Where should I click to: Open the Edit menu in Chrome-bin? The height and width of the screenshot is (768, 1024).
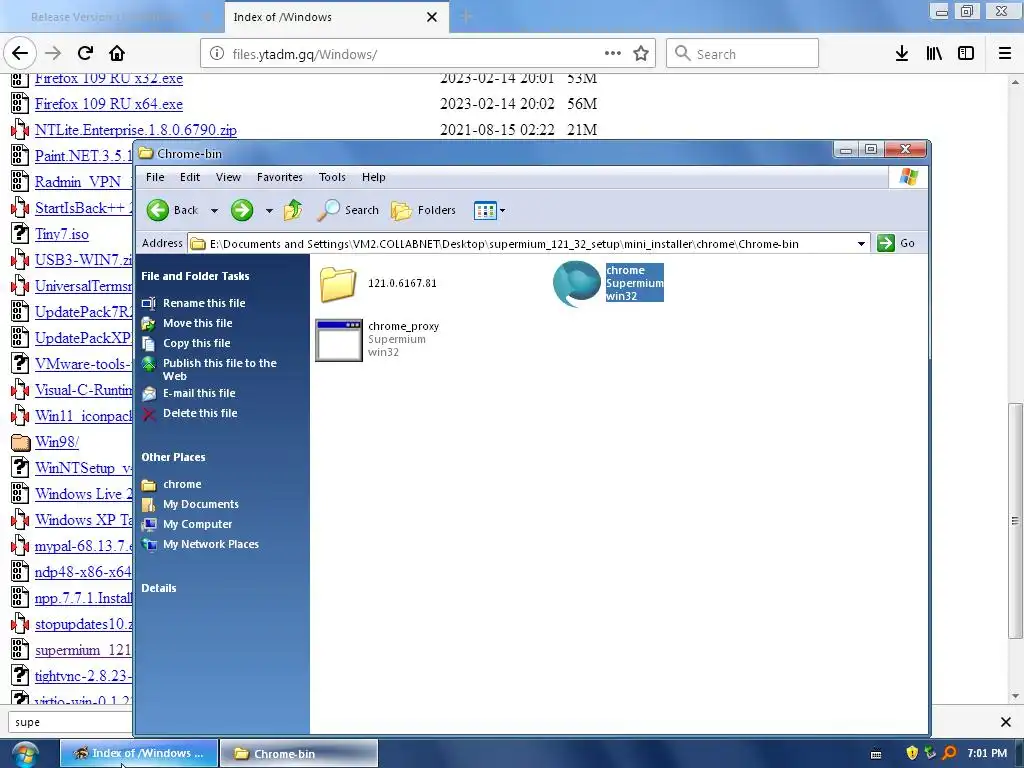click(x=190, y=177)
